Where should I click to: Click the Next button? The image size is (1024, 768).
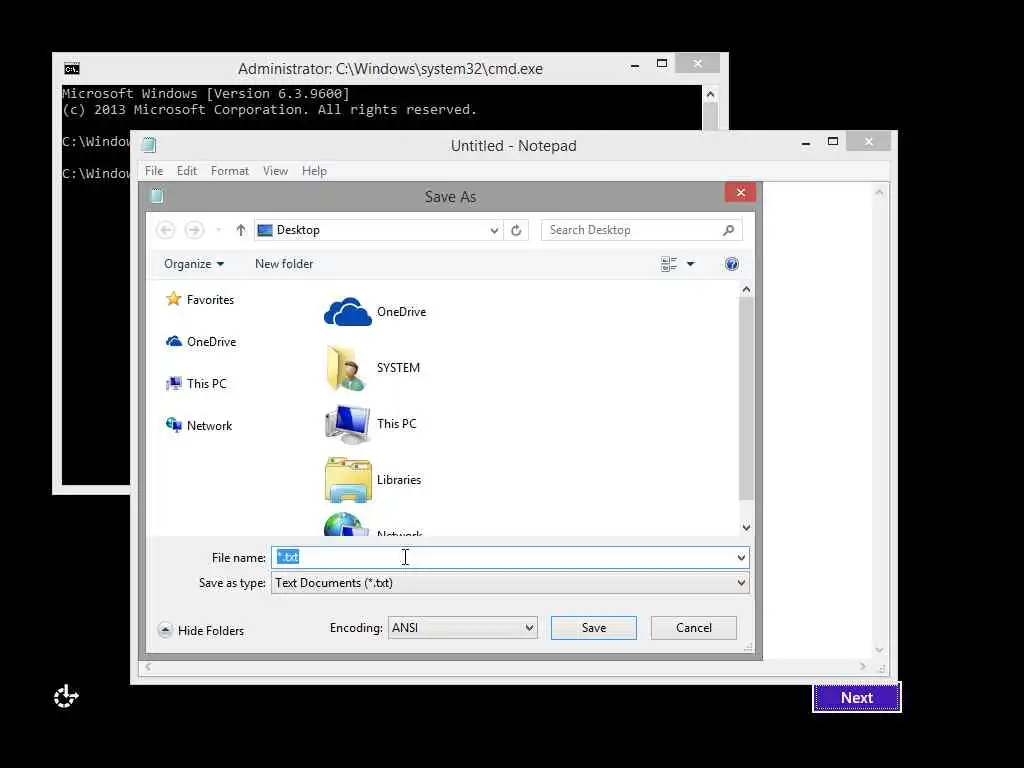(x=857, y=697)
